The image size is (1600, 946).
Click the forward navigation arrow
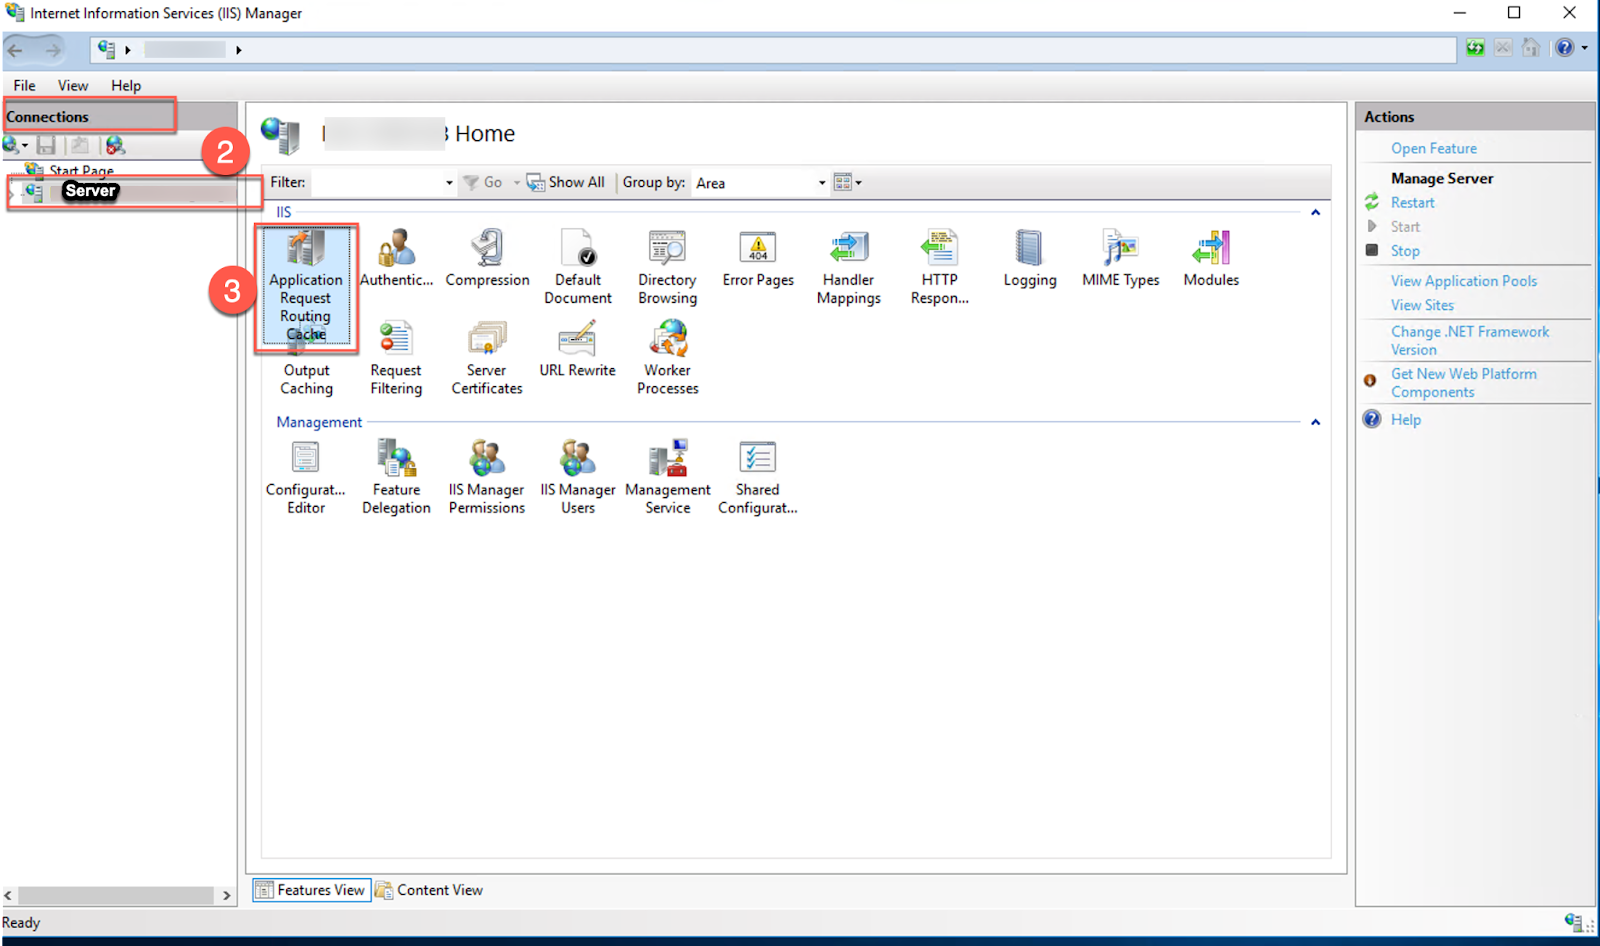tap(53, 50)
